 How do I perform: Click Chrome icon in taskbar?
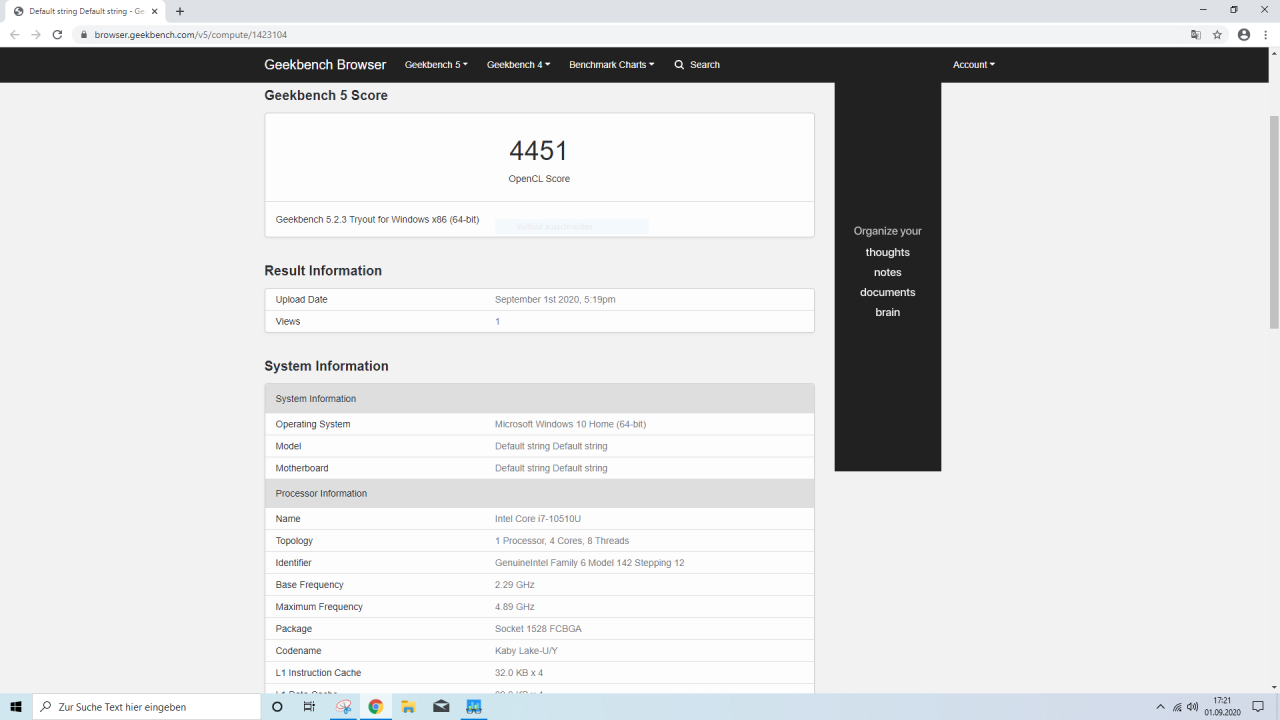(x=375, y=706)
